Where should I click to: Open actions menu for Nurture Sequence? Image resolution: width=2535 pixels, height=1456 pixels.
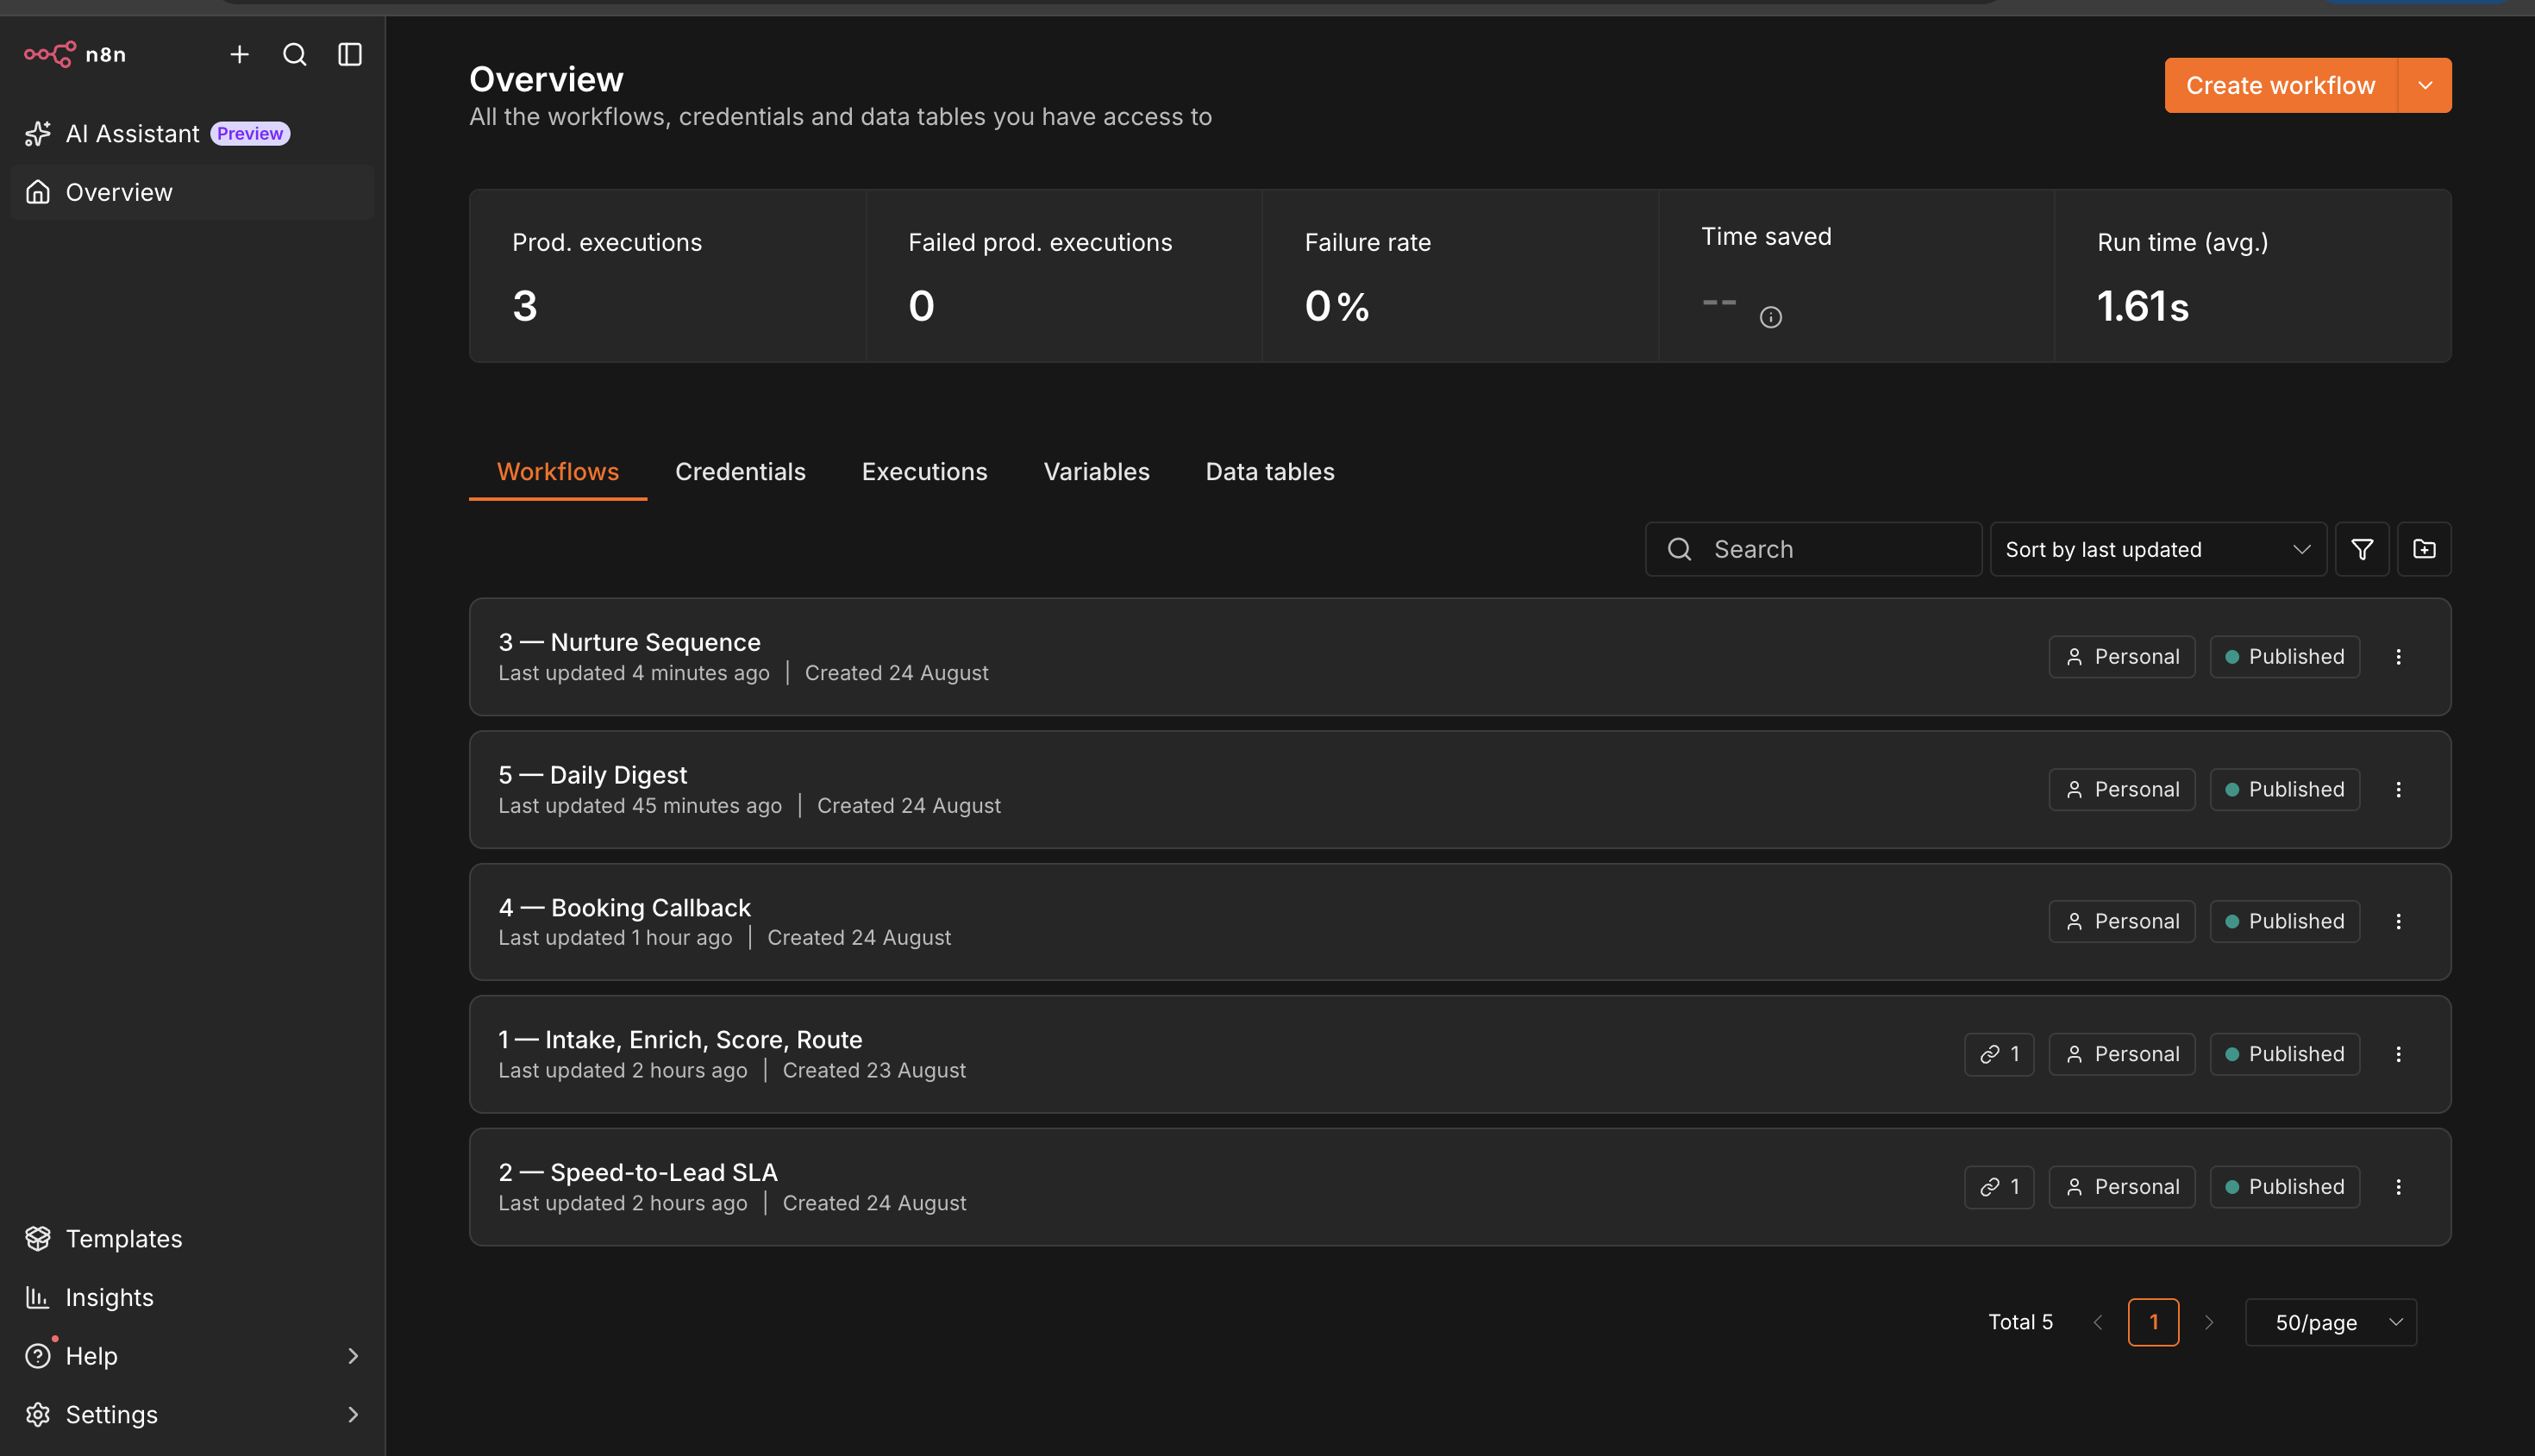point(2398,657)
